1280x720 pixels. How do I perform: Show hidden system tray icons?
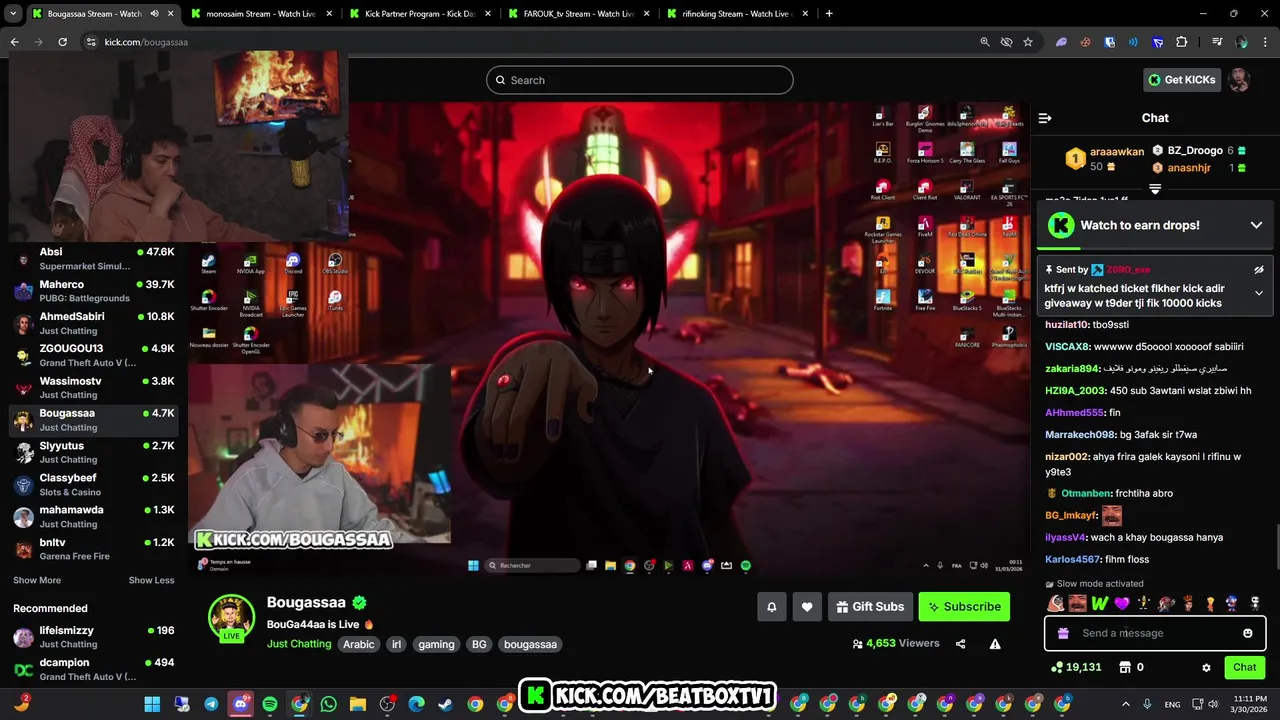coord(1125,704)
